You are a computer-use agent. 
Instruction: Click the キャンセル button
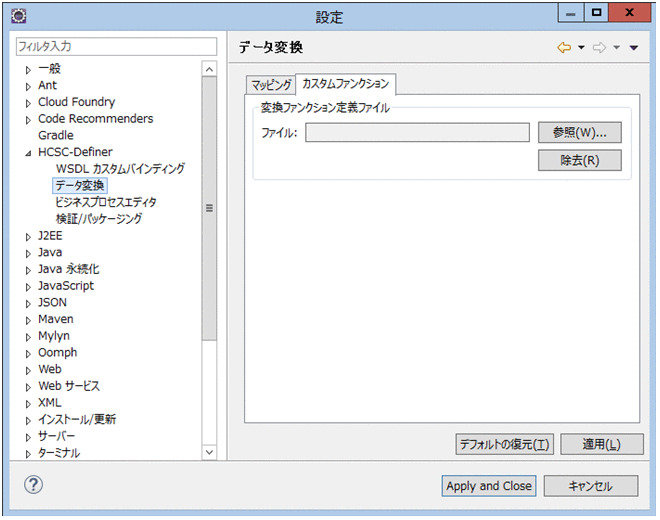pyautogui.click(x=591, y=486)
